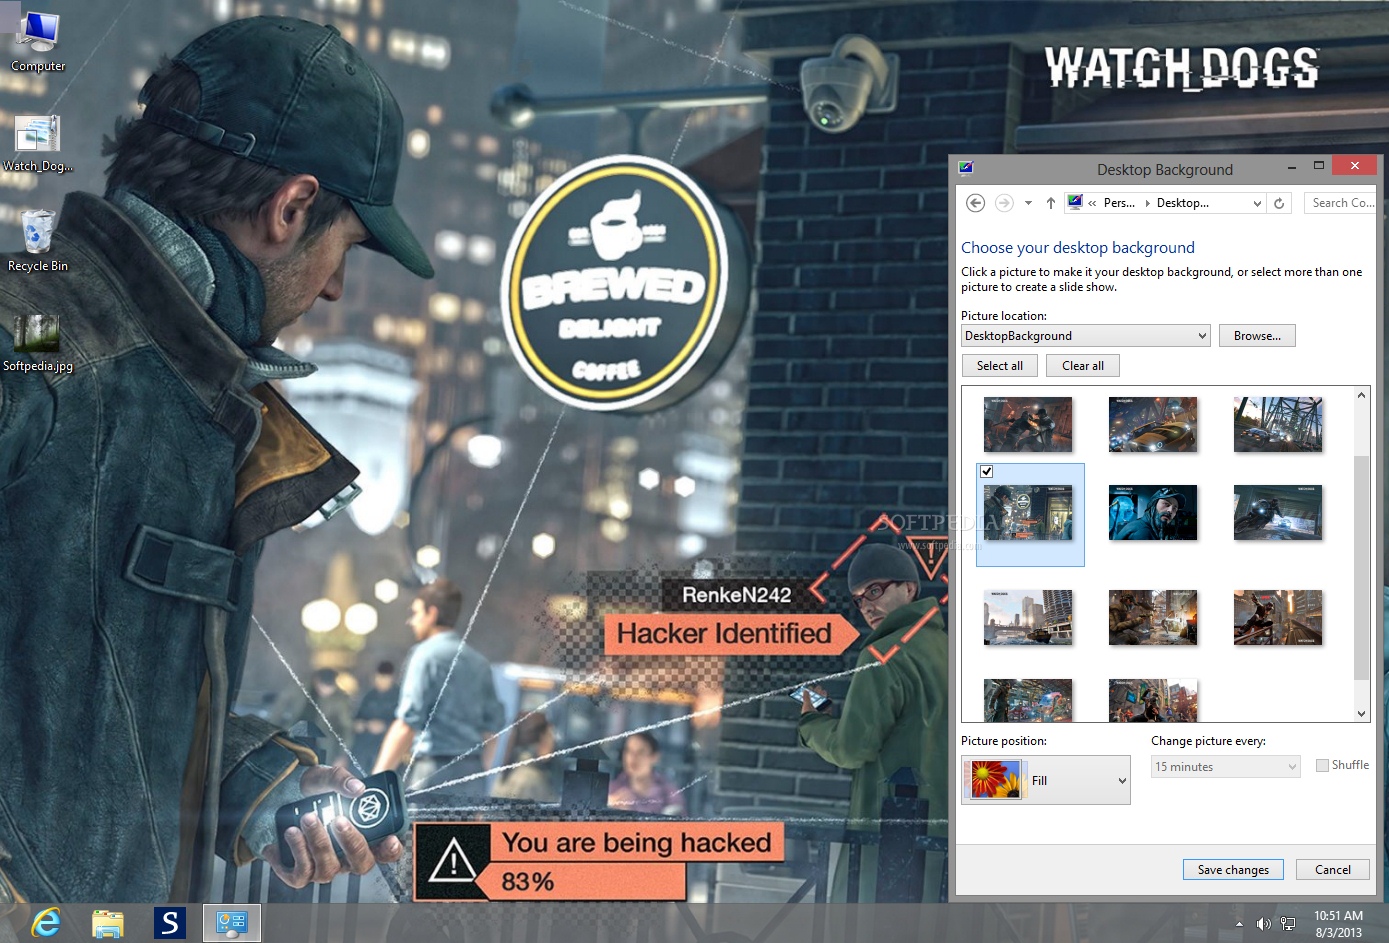Open File Explorer from taskbar
This screenshot has height=943, width=1389.
tap(108, 923)
